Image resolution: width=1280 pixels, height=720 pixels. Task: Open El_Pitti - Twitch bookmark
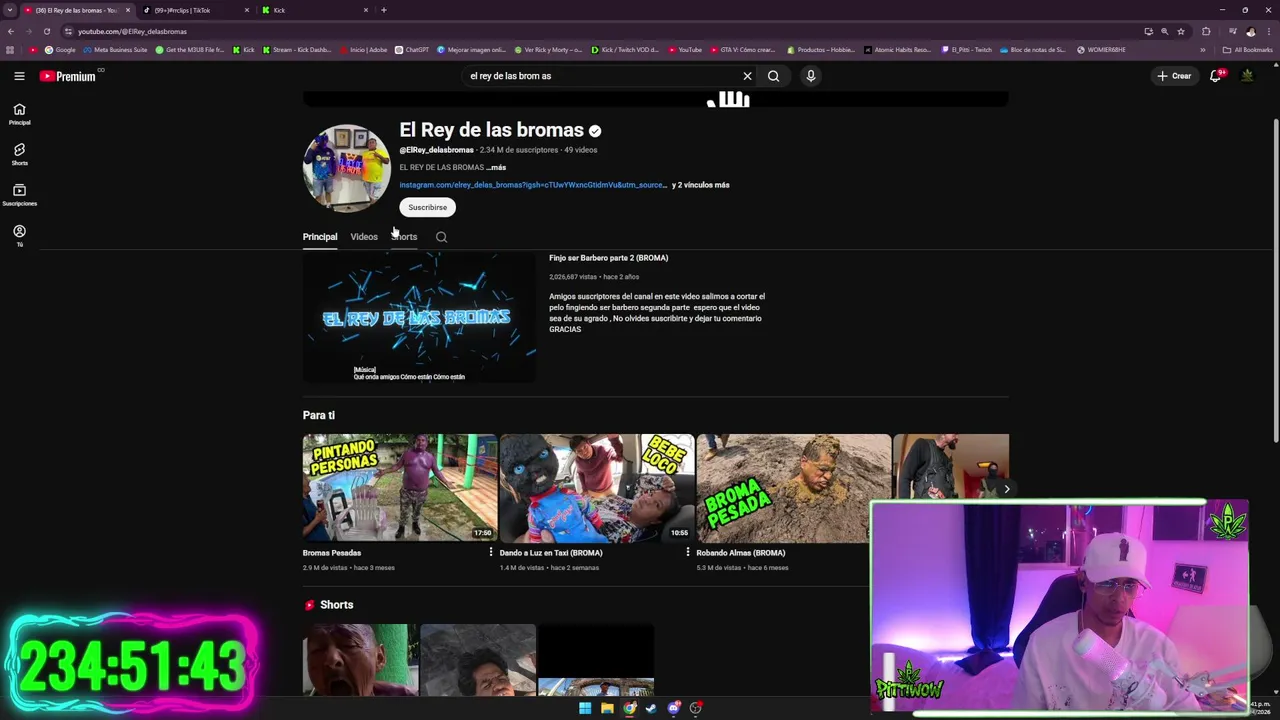[967, 50]
